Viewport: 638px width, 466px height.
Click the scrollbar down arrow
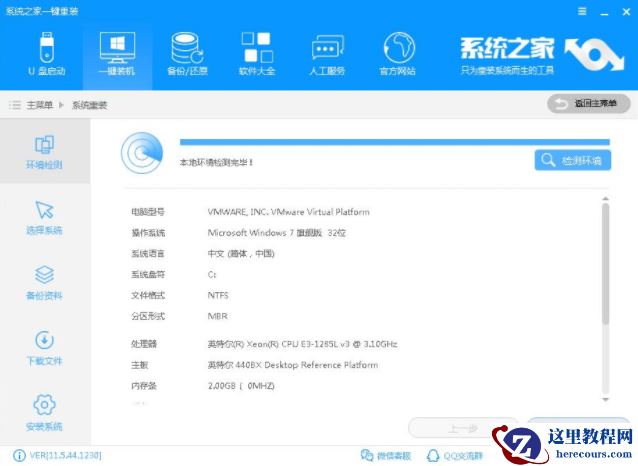click(605, 400)
